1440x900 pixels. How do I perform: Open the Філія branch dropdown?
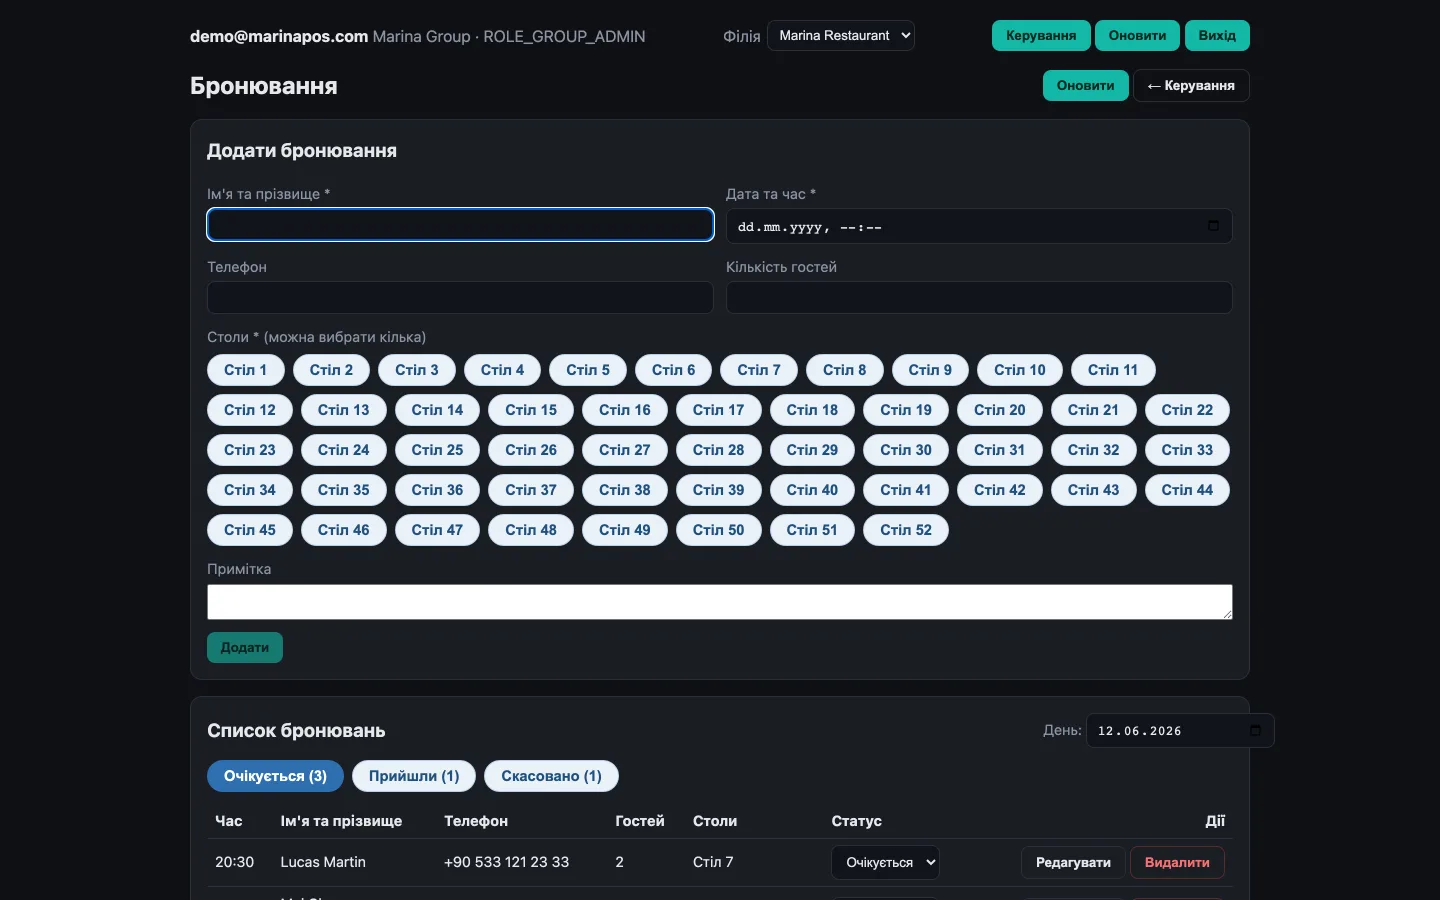[x=841, y=36]
